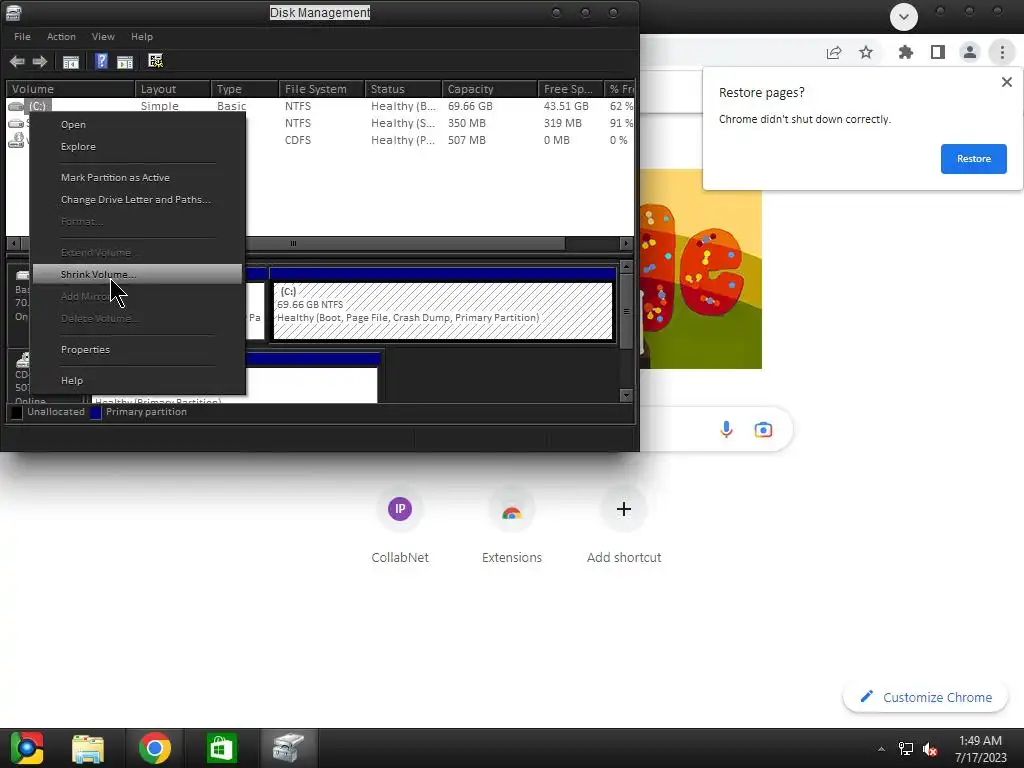
Task: Select Help in the context menu
Action: (138, 381)
